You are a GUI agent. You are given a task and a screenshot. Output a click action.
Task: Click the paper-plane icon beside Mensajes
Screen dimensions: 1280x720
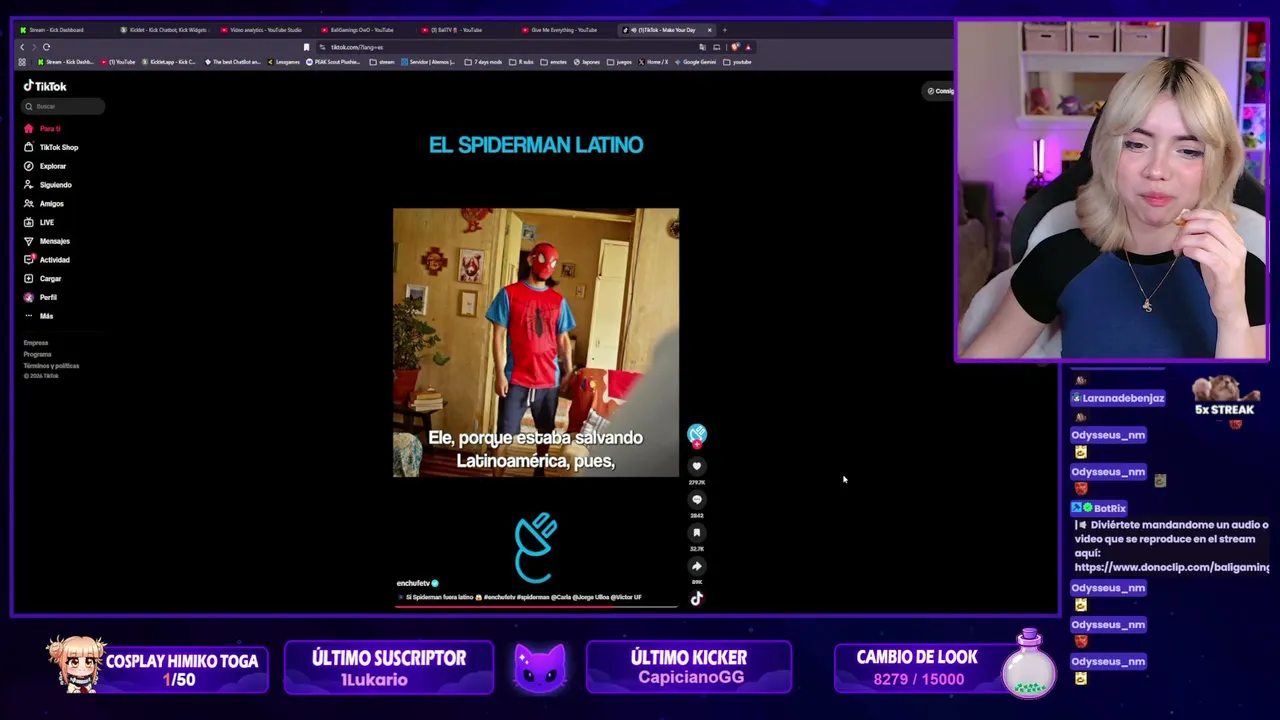coord(29,241)
